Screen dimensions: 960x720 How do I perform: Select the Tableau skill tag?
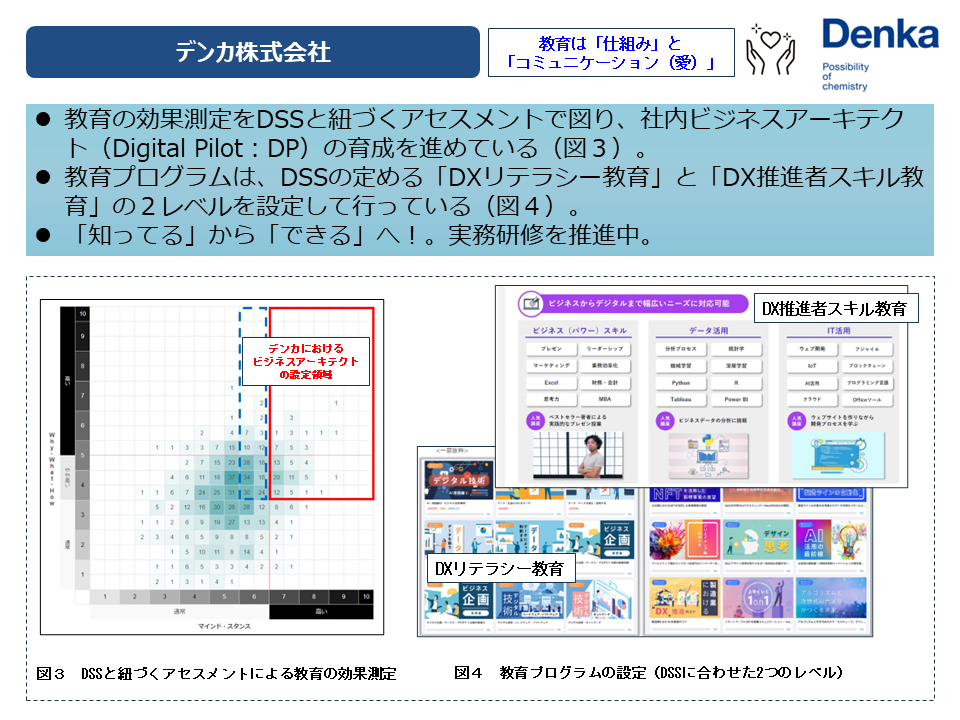[681, 399]
